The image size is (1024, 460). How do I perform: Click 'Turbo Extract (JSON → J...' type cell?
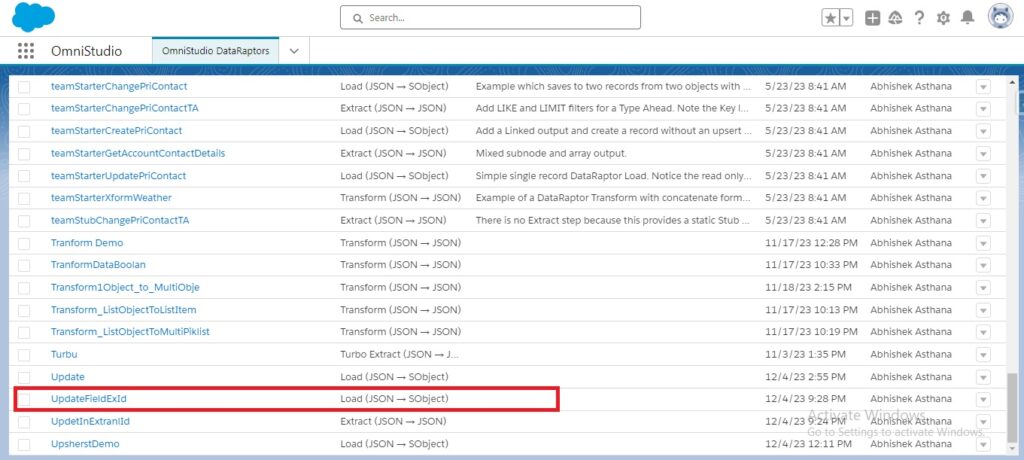coord(400,355)
